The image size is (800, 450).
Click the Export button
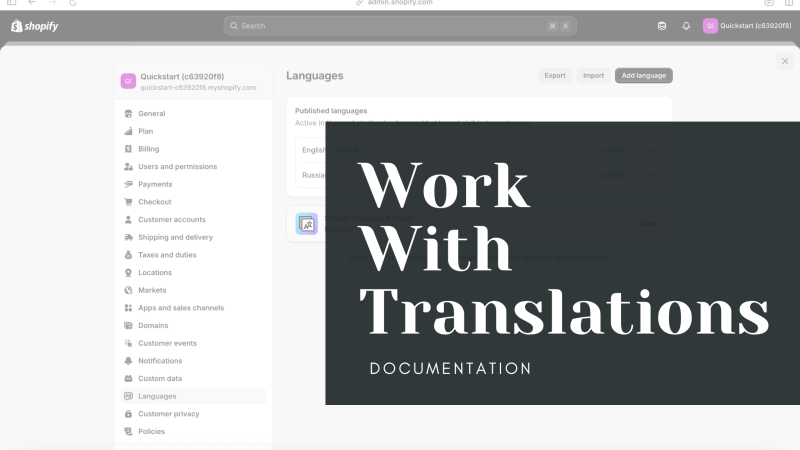pos(555,76)
